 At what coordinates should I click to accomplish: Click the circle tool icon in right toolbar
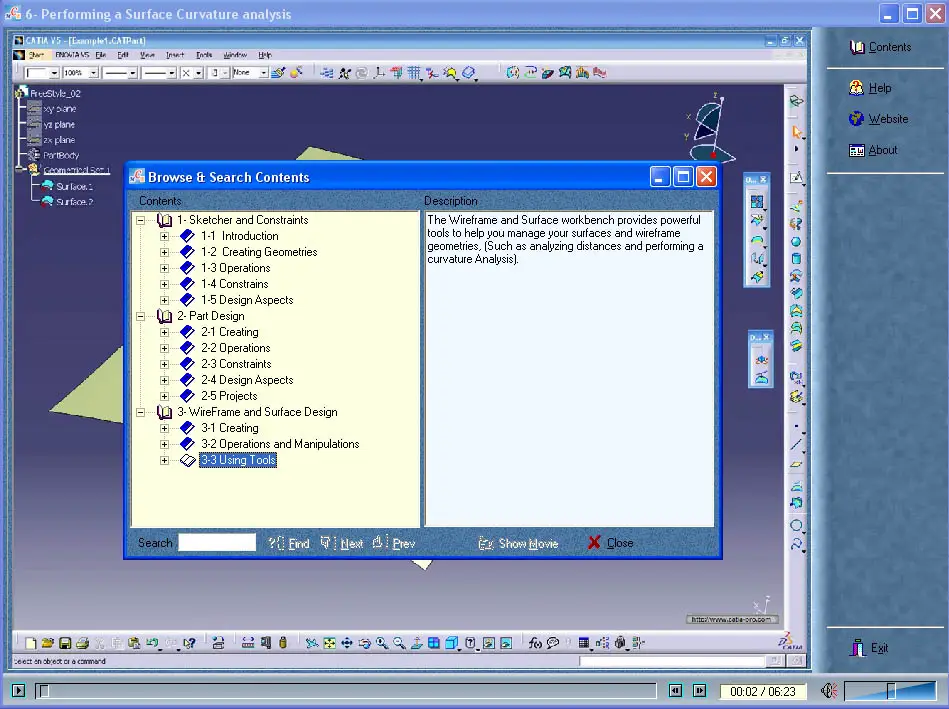(x=796, y=526)
